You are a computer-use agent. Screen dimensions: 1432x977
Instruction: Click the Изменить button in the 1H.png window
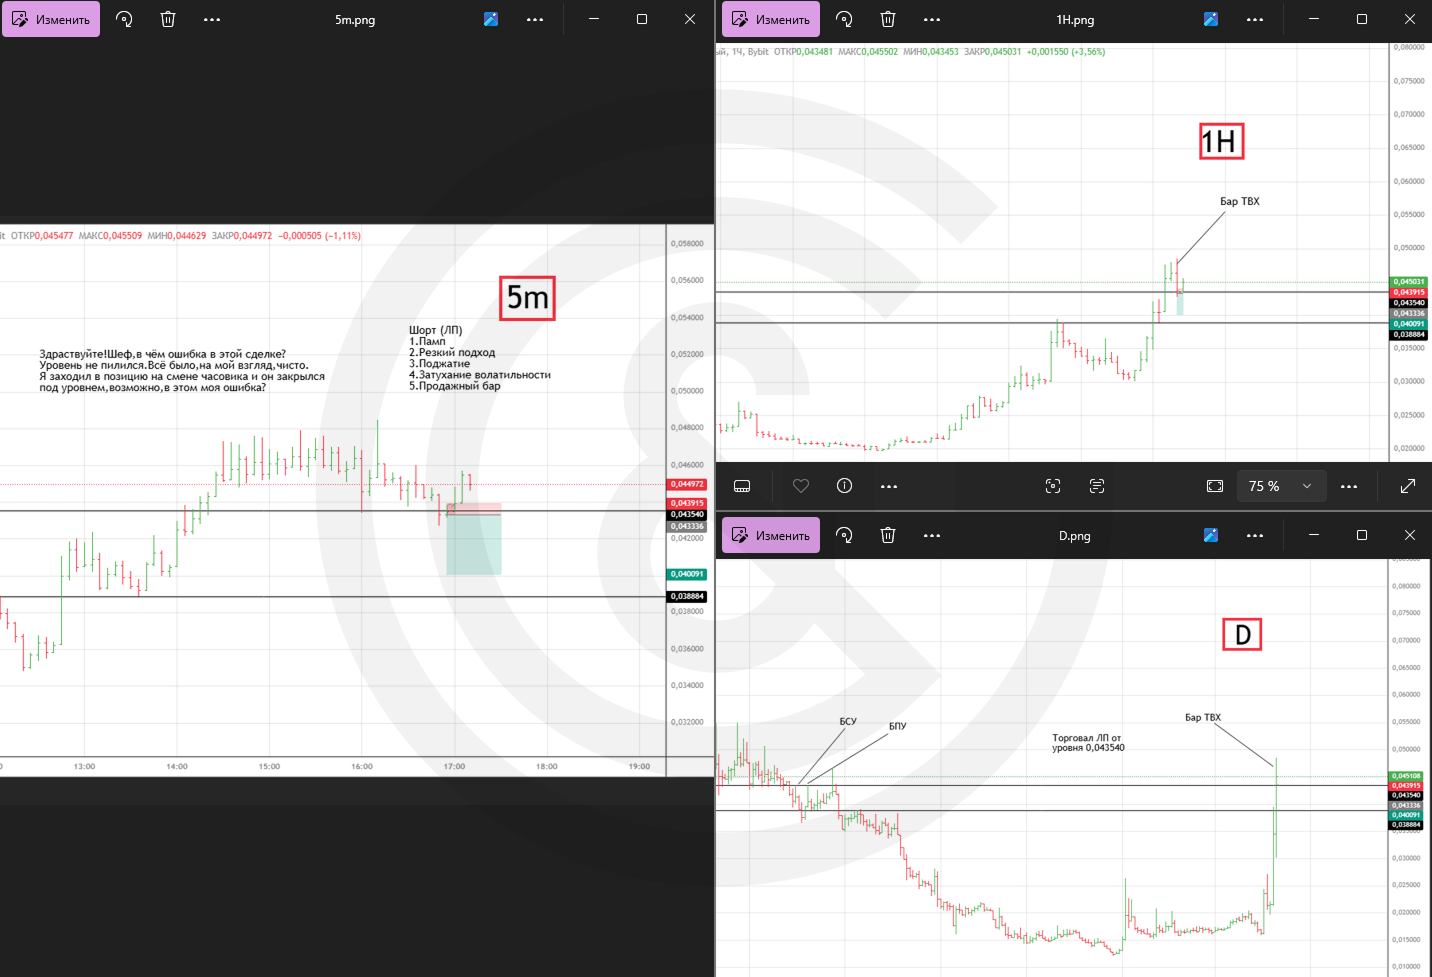(771, 19)
